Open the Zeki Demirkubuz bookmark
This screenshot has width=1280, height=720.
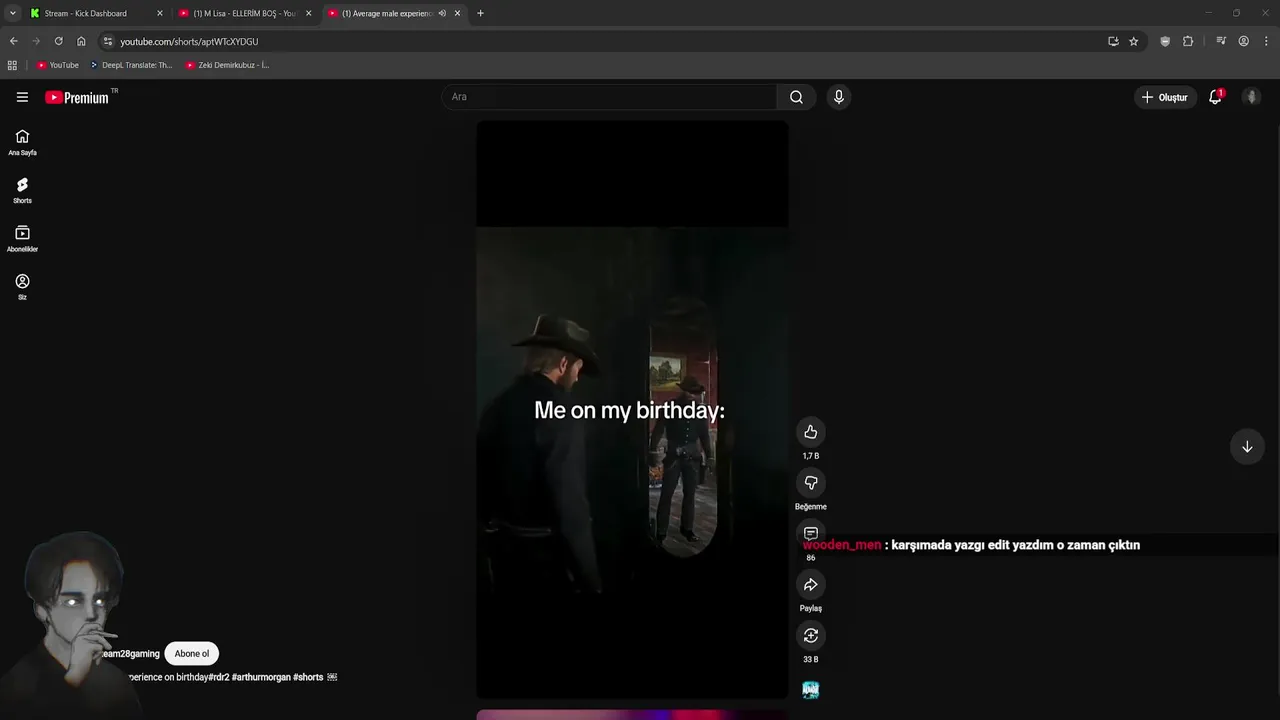pos(227,65)
